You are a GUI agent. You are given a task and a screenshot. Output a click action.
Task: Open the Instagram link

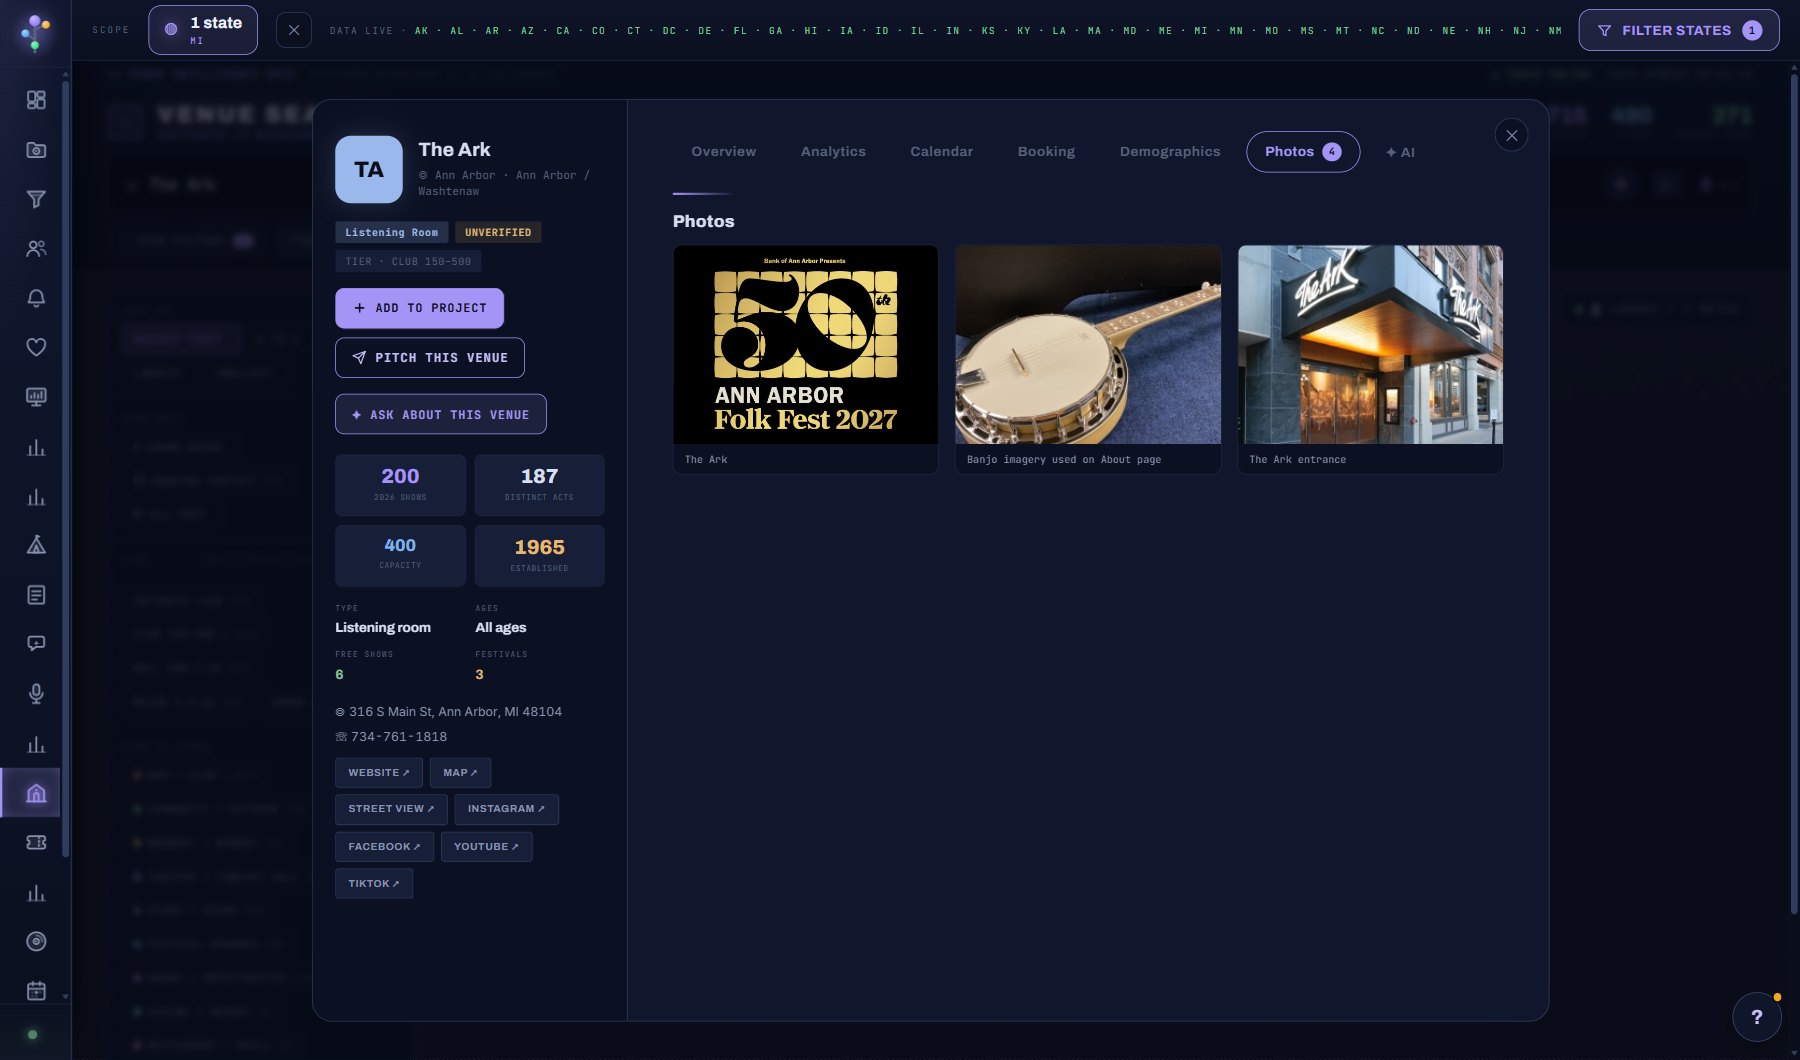coord(506,809)
